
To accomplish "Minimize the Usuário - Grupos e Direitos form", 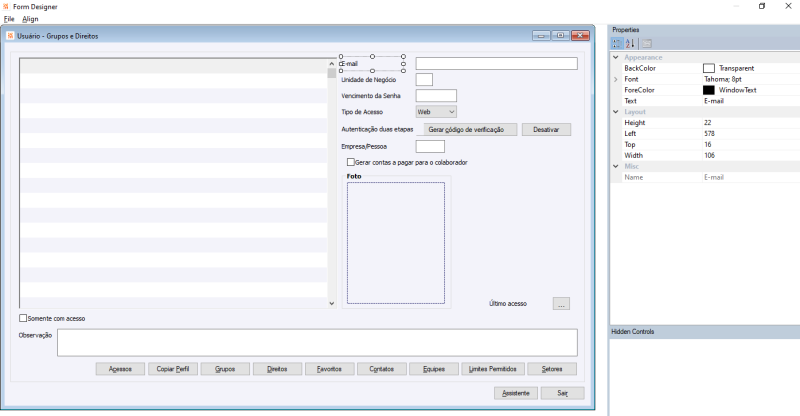I will pyautogui.click(x=541, y=35).
